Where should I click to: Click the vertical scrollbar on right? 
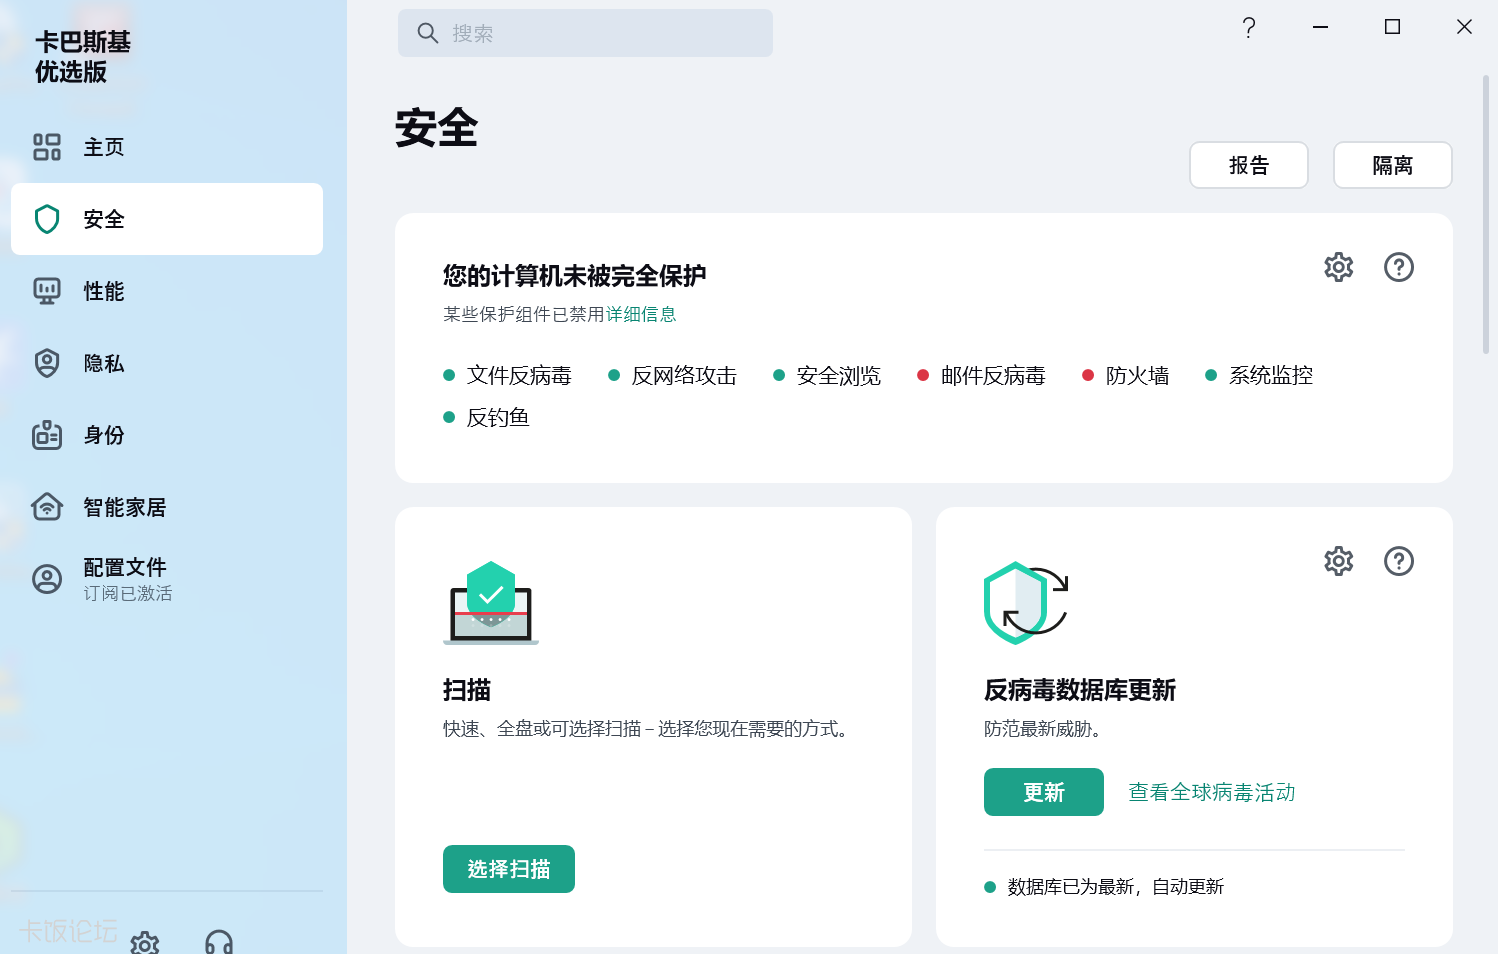(x=1486, y=214)
